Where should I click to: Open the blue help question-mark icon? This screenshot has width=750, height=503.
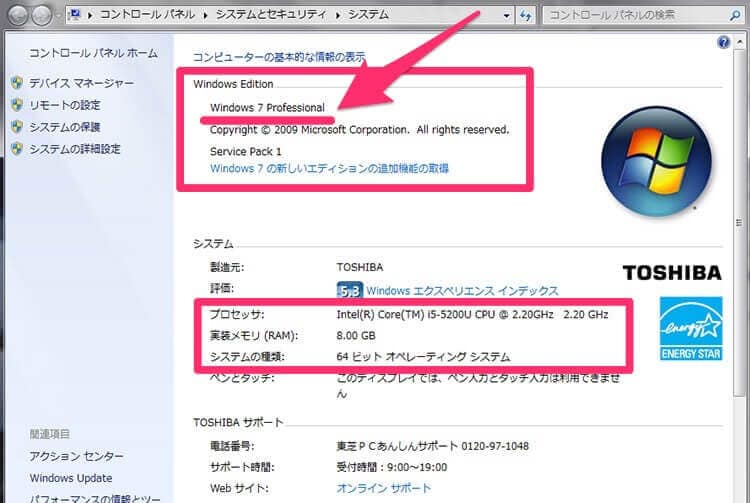click(x=723, y=43)
